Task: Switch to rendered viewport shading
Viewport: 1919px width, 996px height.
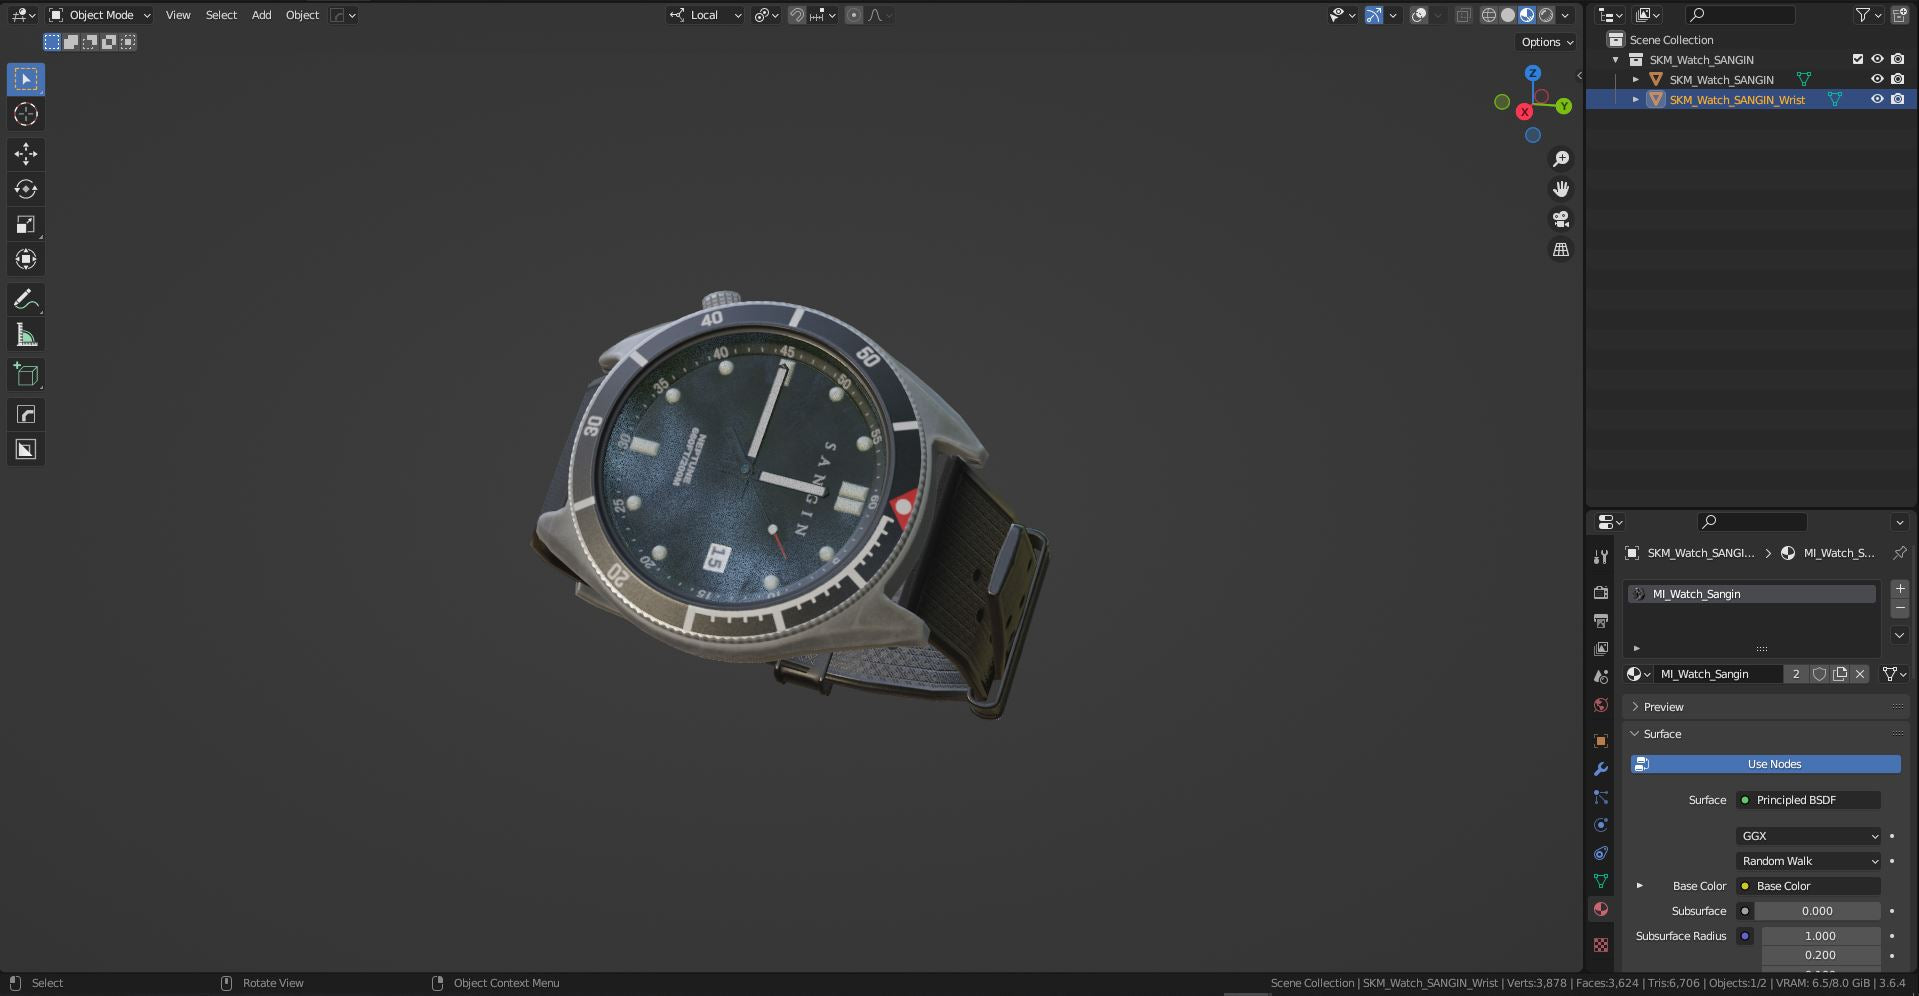Action: 1546,15
